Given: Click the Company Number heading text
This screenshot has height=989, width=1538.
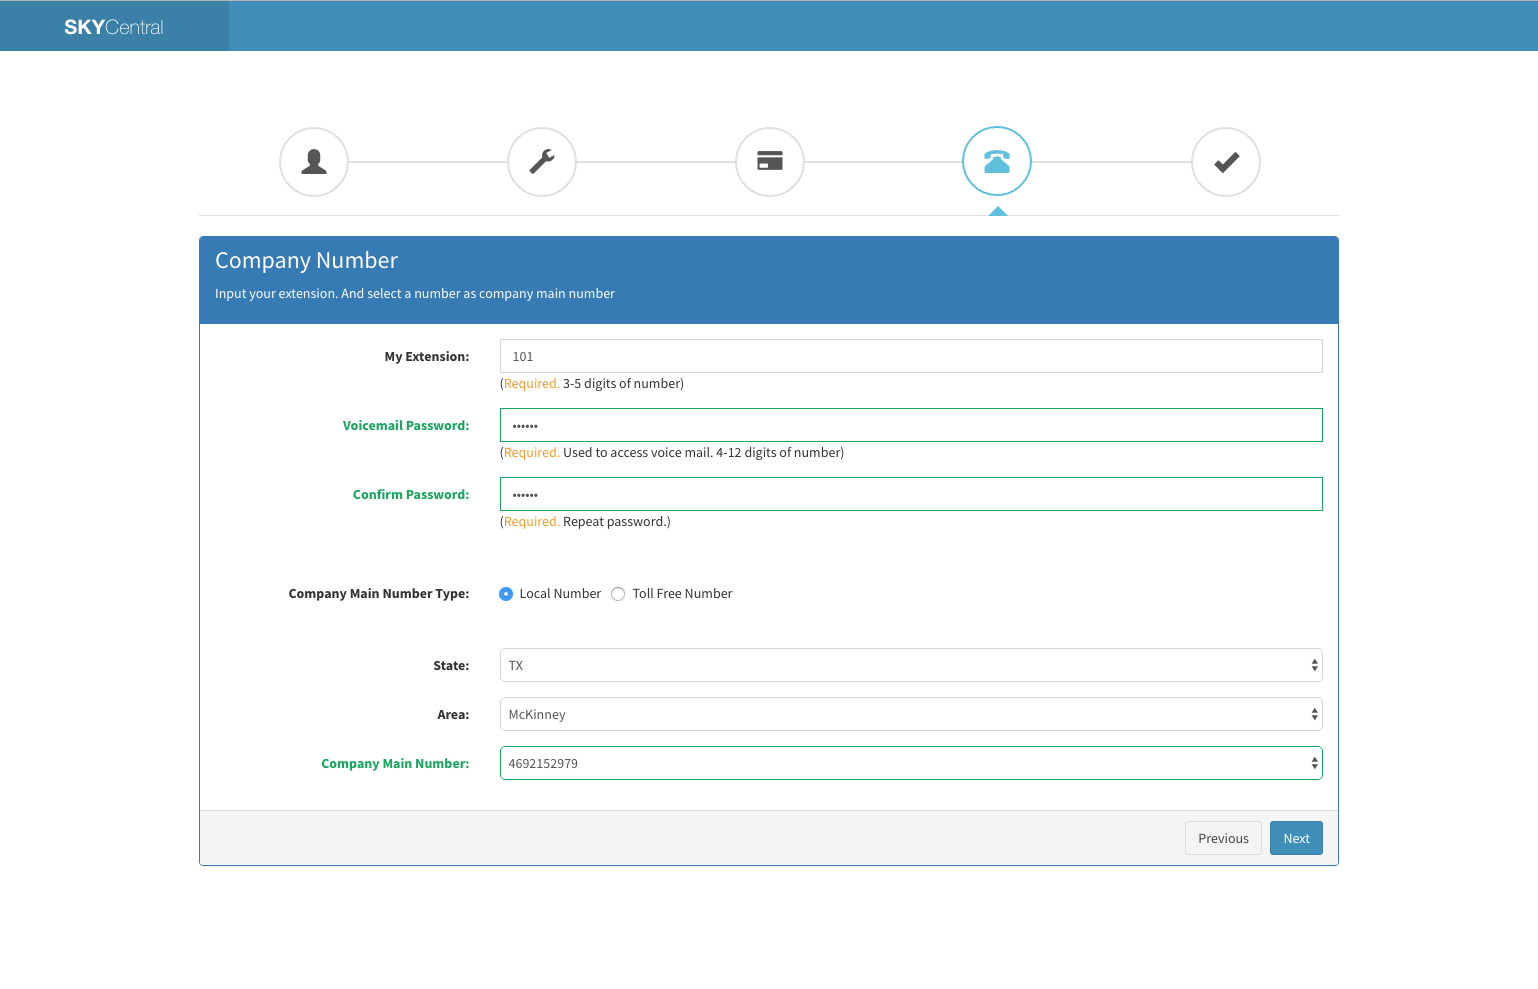Looking at the screenshot, I should tap(306, 261).
